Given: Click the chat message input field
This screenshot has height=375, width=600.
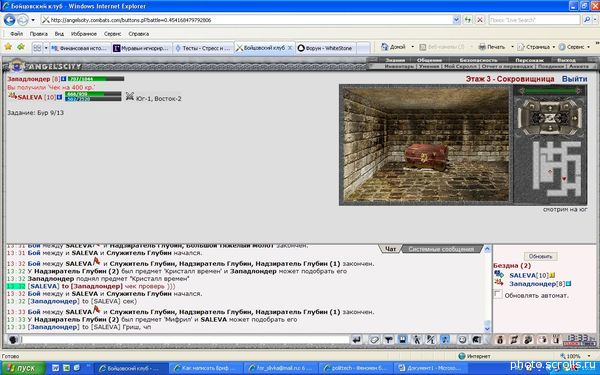Looking at the screenshot, I should 185,339.
